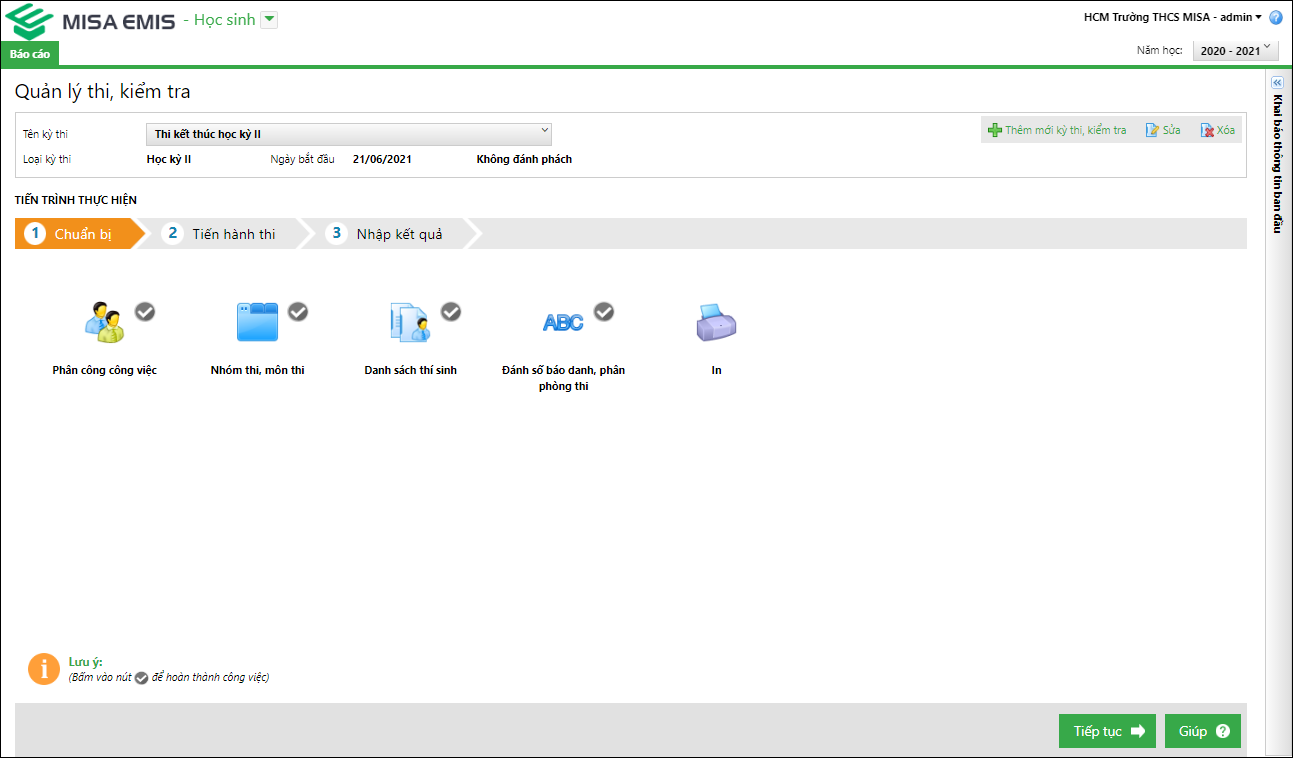The image size is (1293, 758).
Task: Click the MISA EMIS logo
Action: pyautogui.click(x=90, y=21)
